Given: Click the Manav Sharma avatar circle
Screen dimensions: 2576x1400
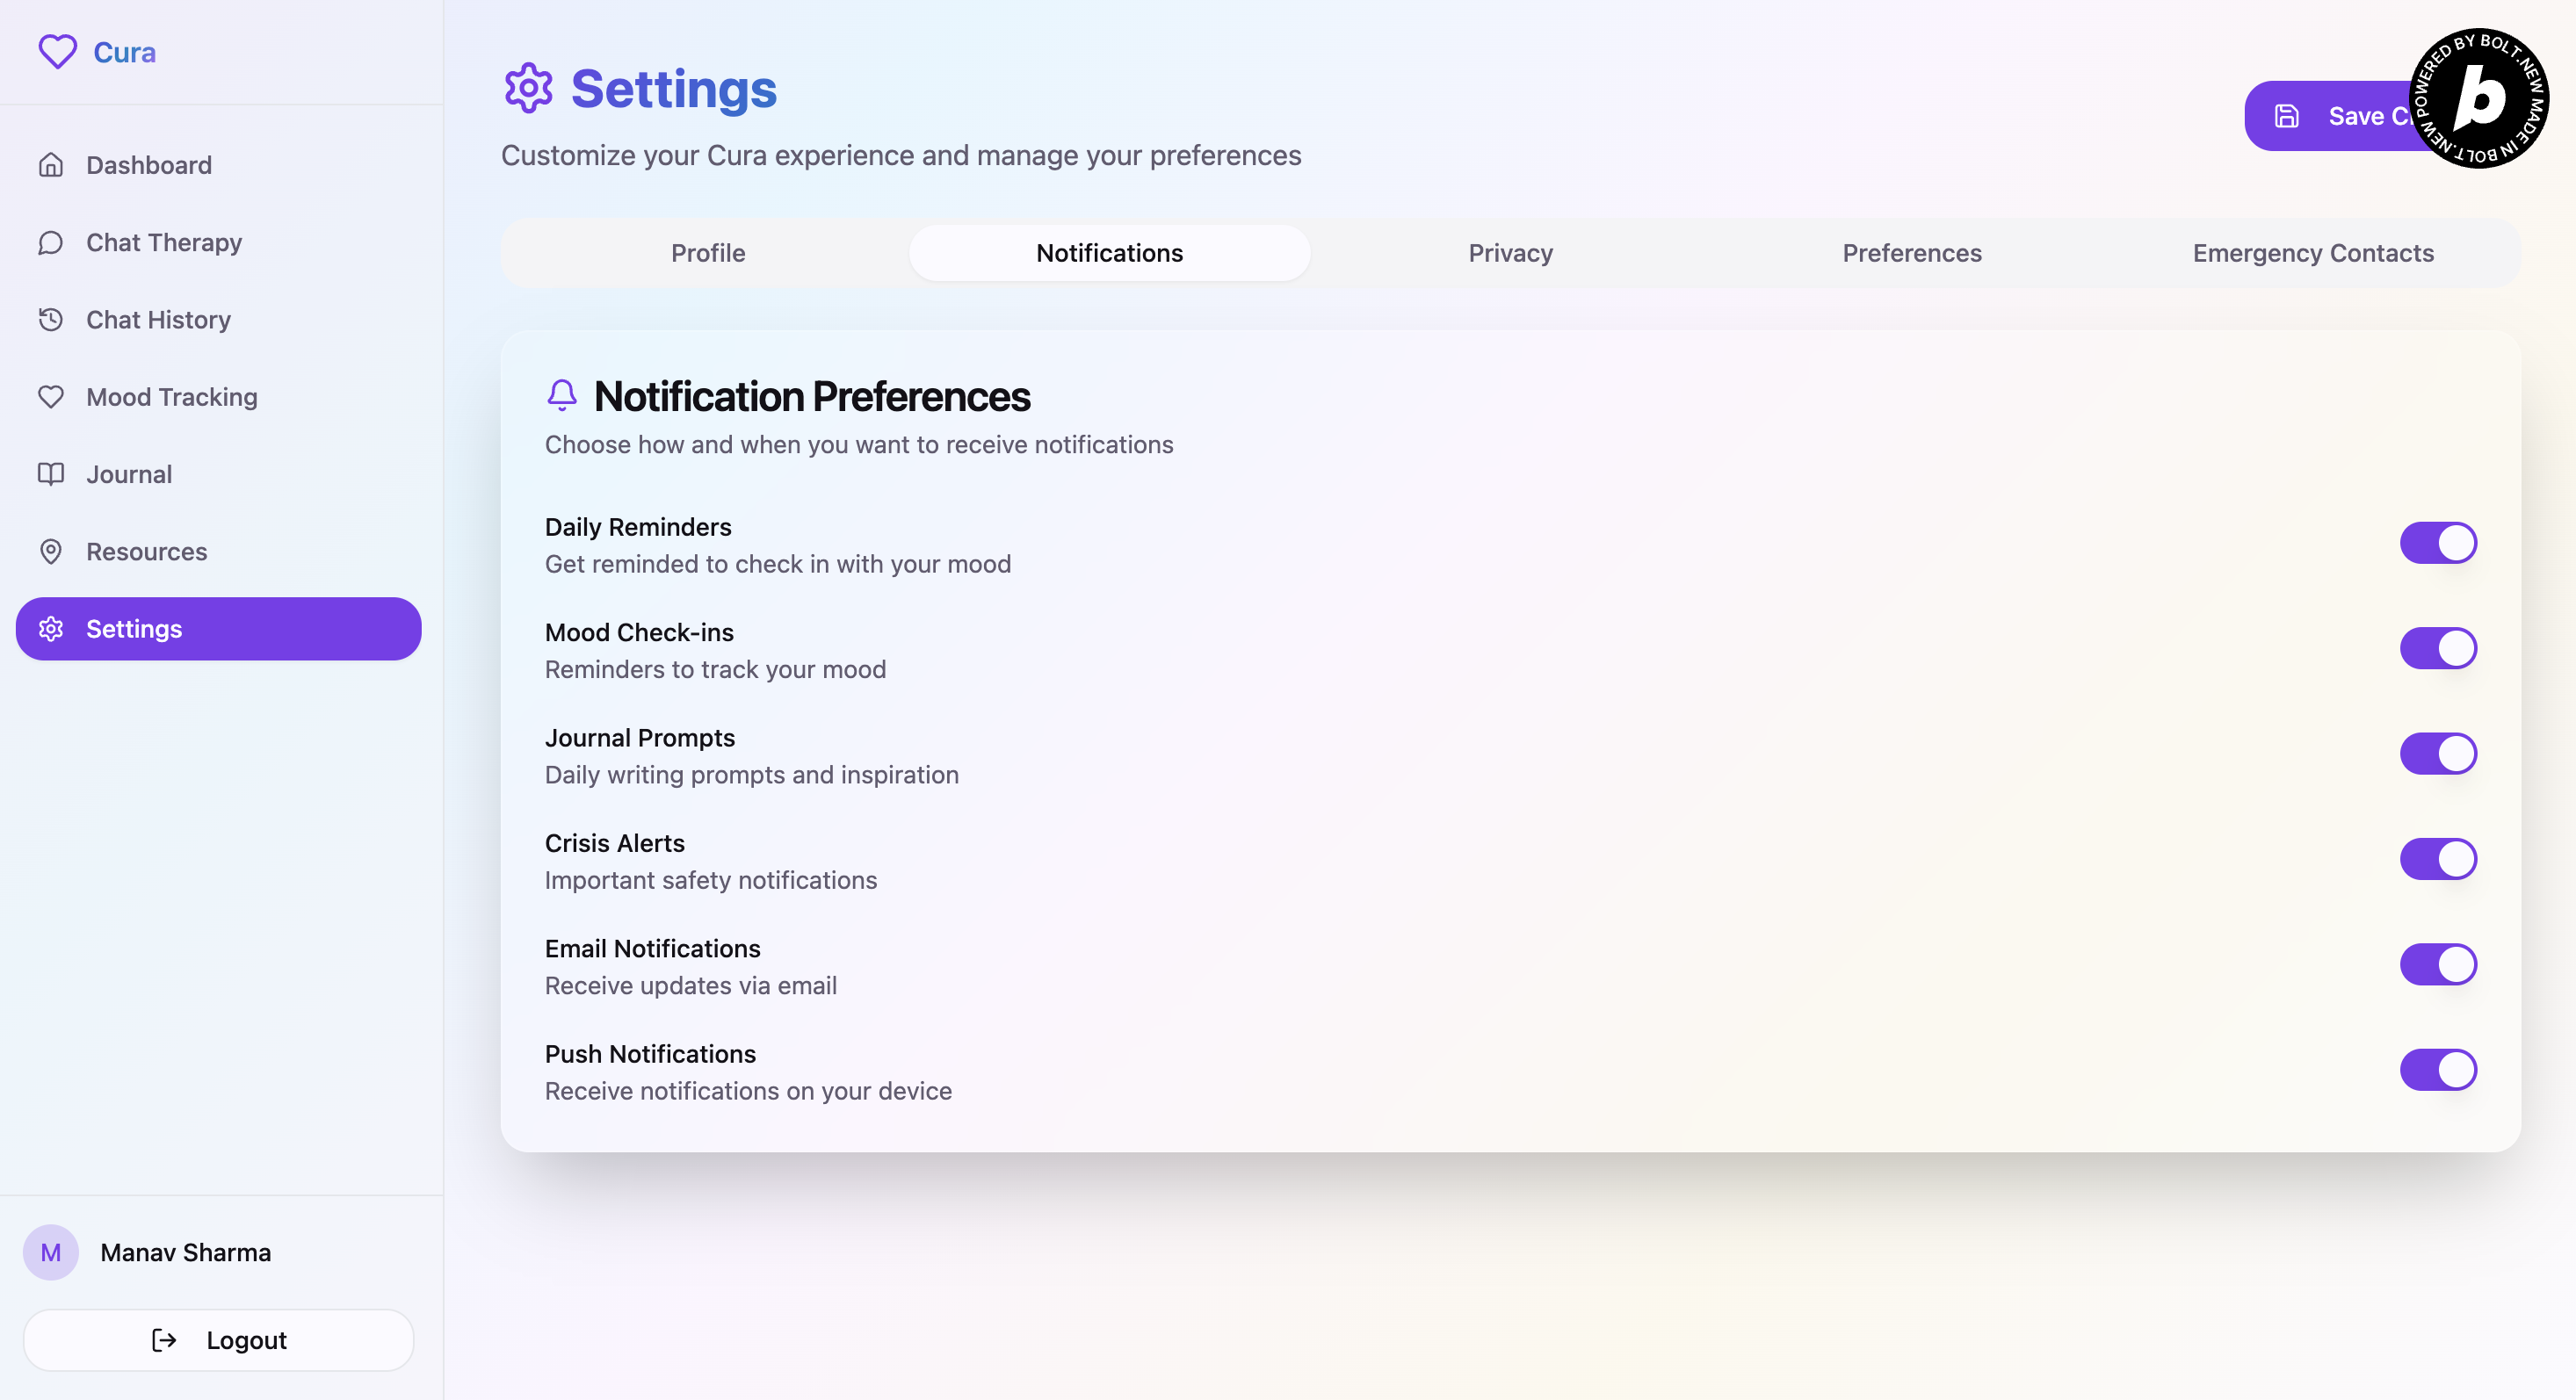Looking at the screenshot, I should pyautogui.click(x=51, y=1252).
